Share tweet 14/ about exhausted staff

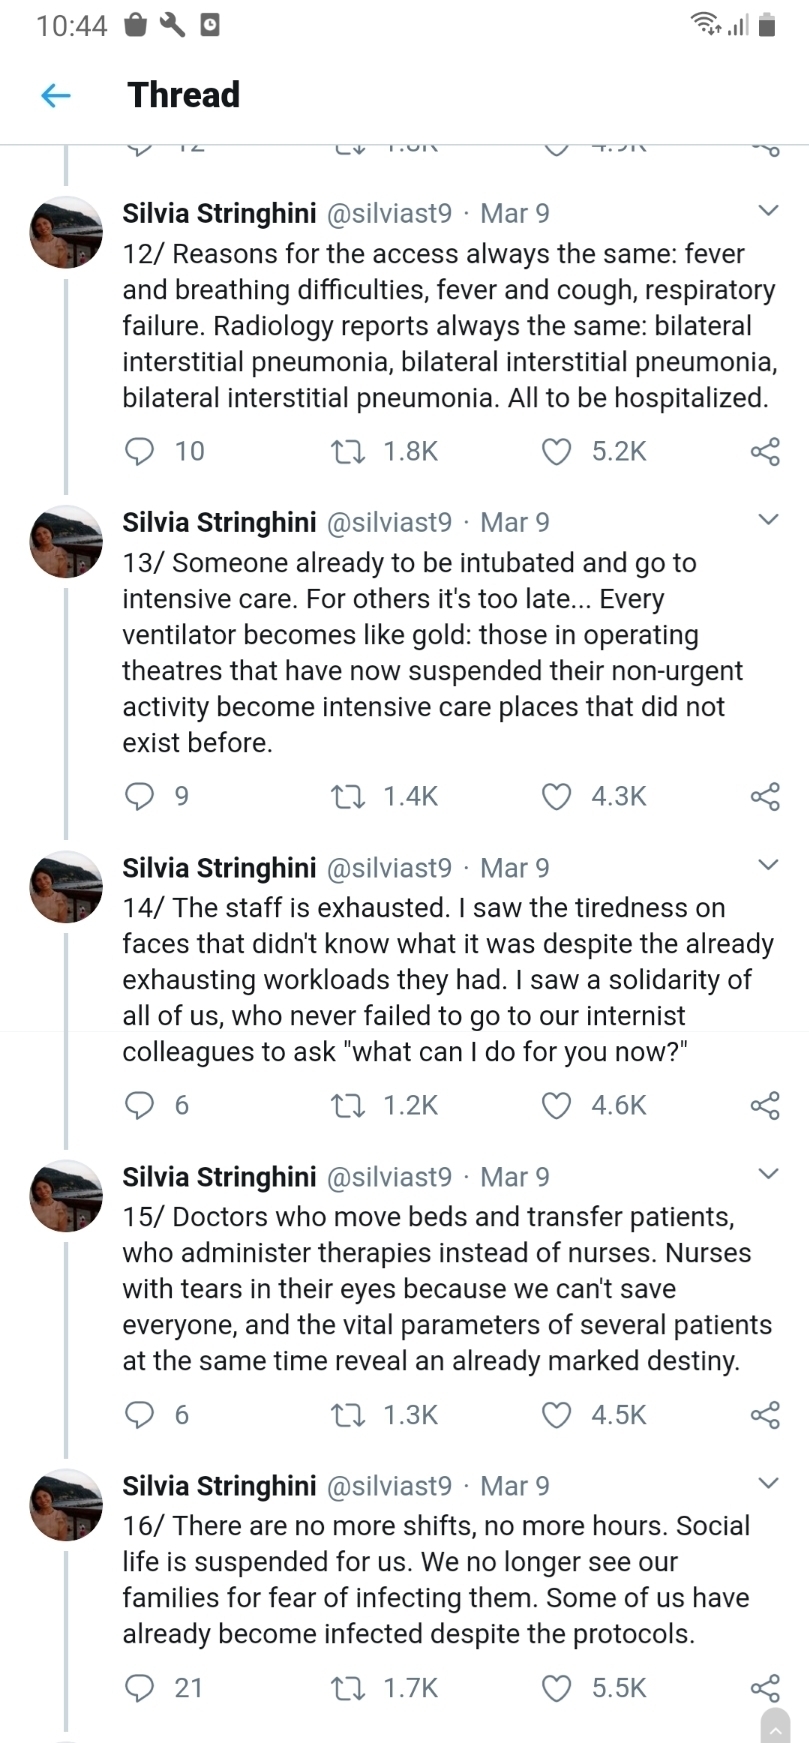click(x=765, y=1106)
